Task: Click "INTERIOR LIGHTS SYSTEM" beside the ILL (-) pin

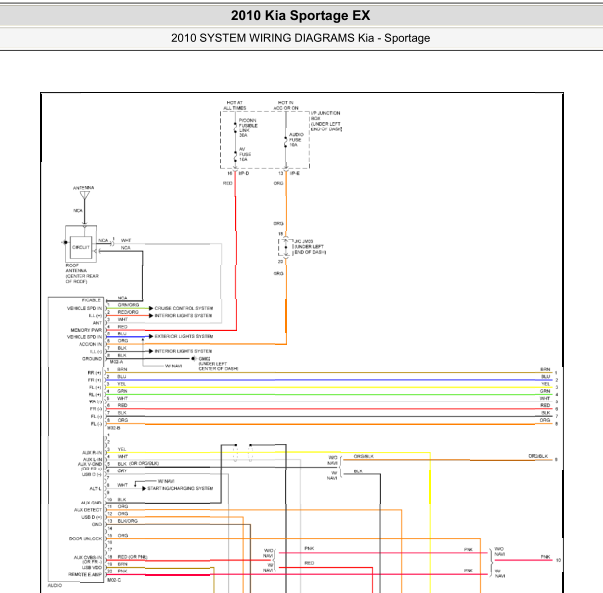Action: (183, 351)
